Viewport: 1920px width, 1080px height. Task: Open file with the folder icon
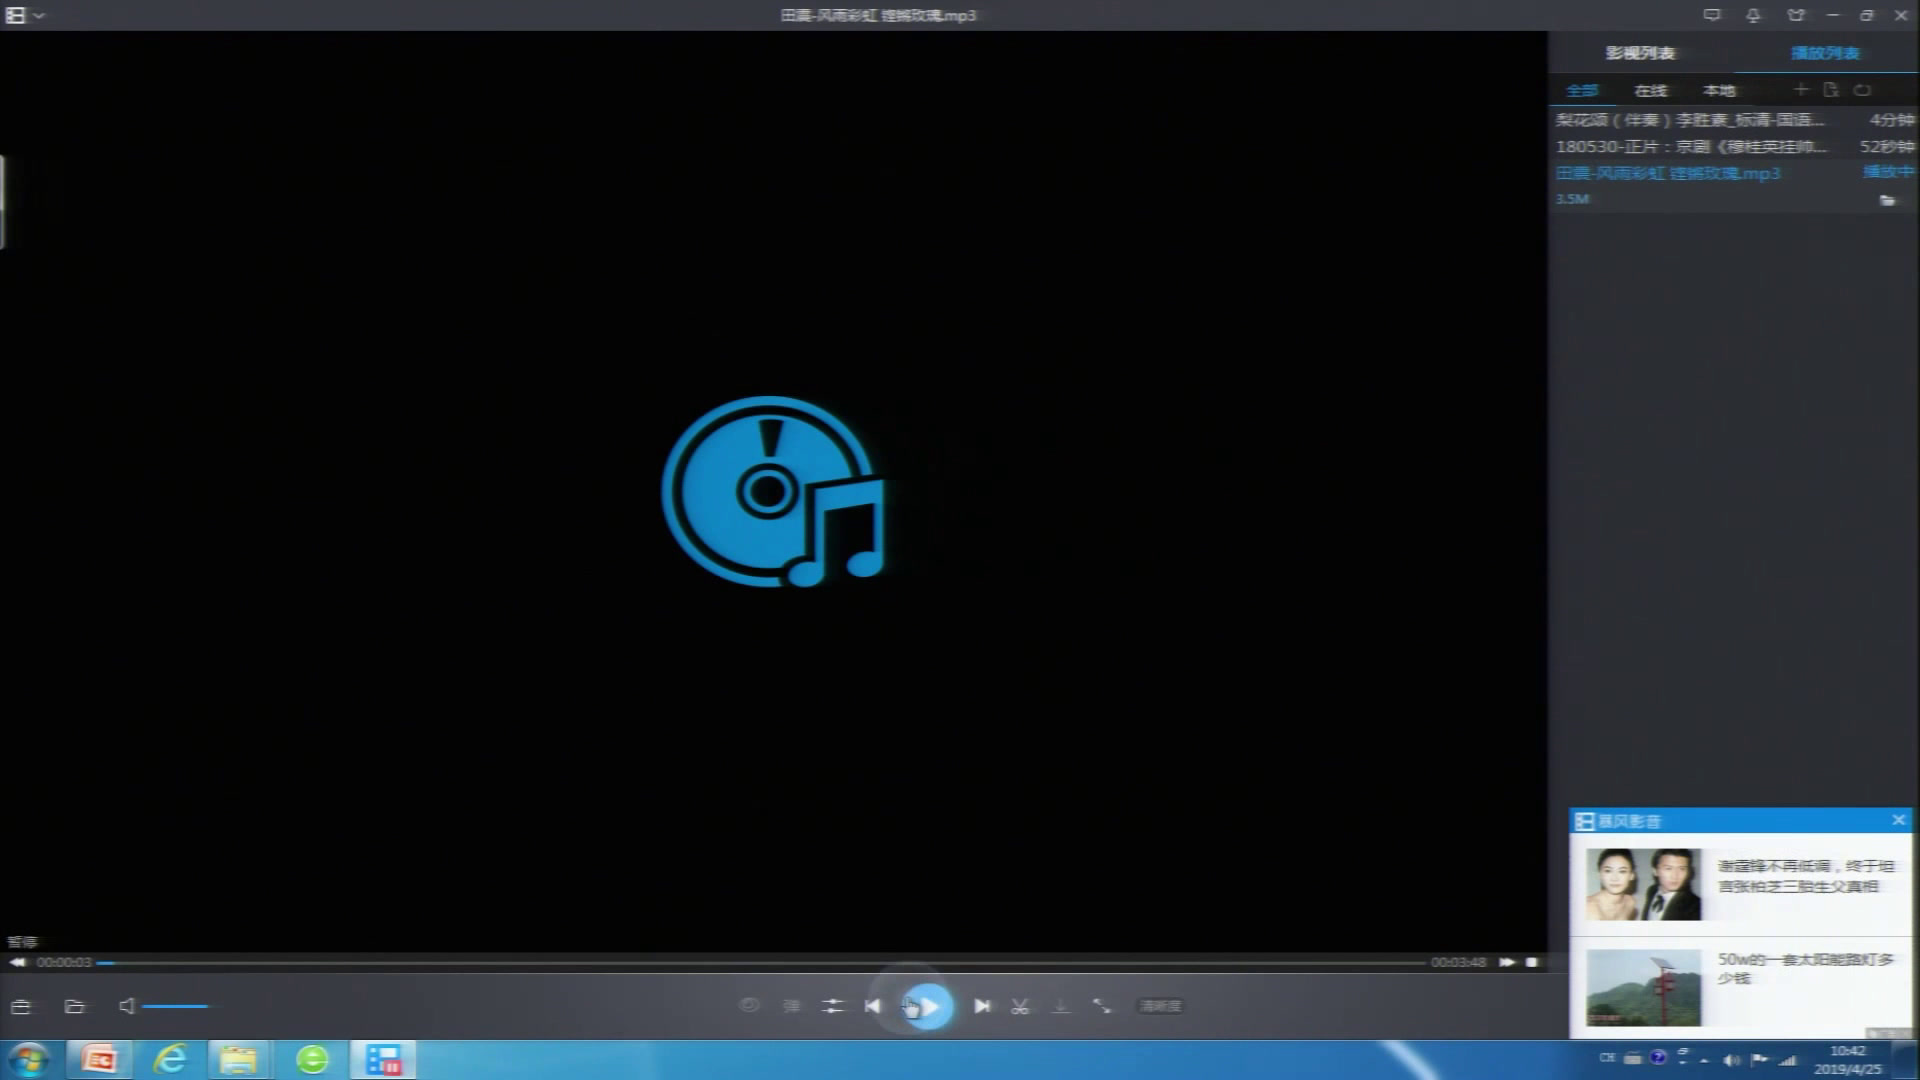click(74, 1006)
